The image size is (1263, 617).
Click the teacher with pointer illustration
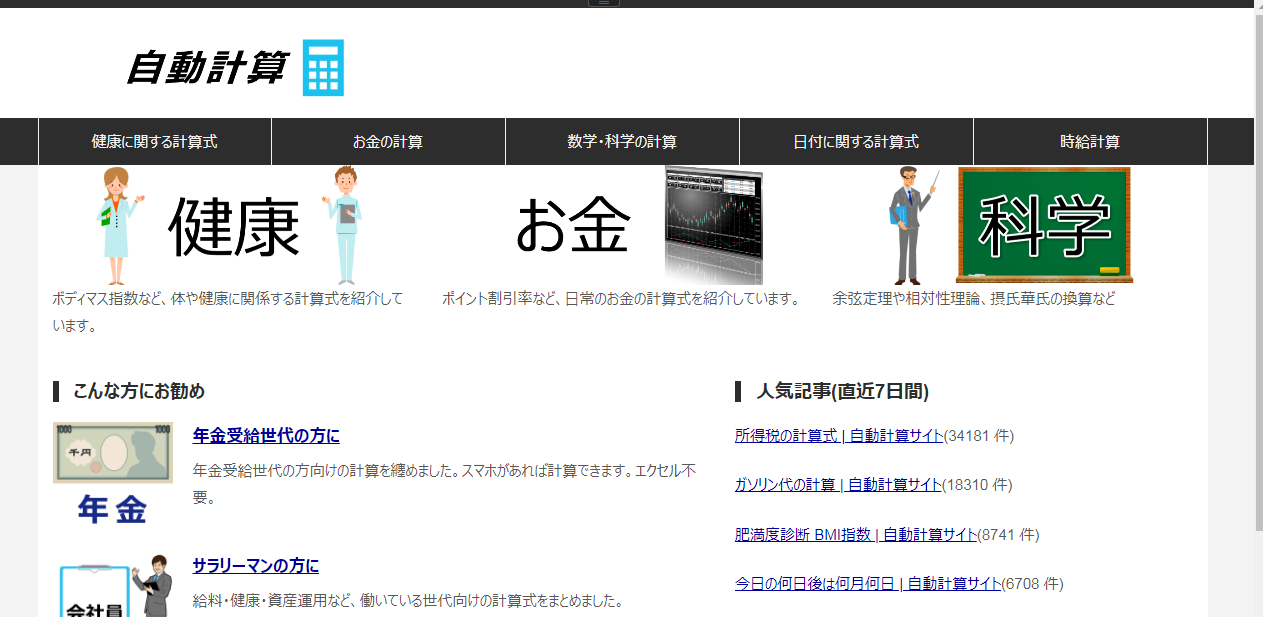click(x=912, y=225)
